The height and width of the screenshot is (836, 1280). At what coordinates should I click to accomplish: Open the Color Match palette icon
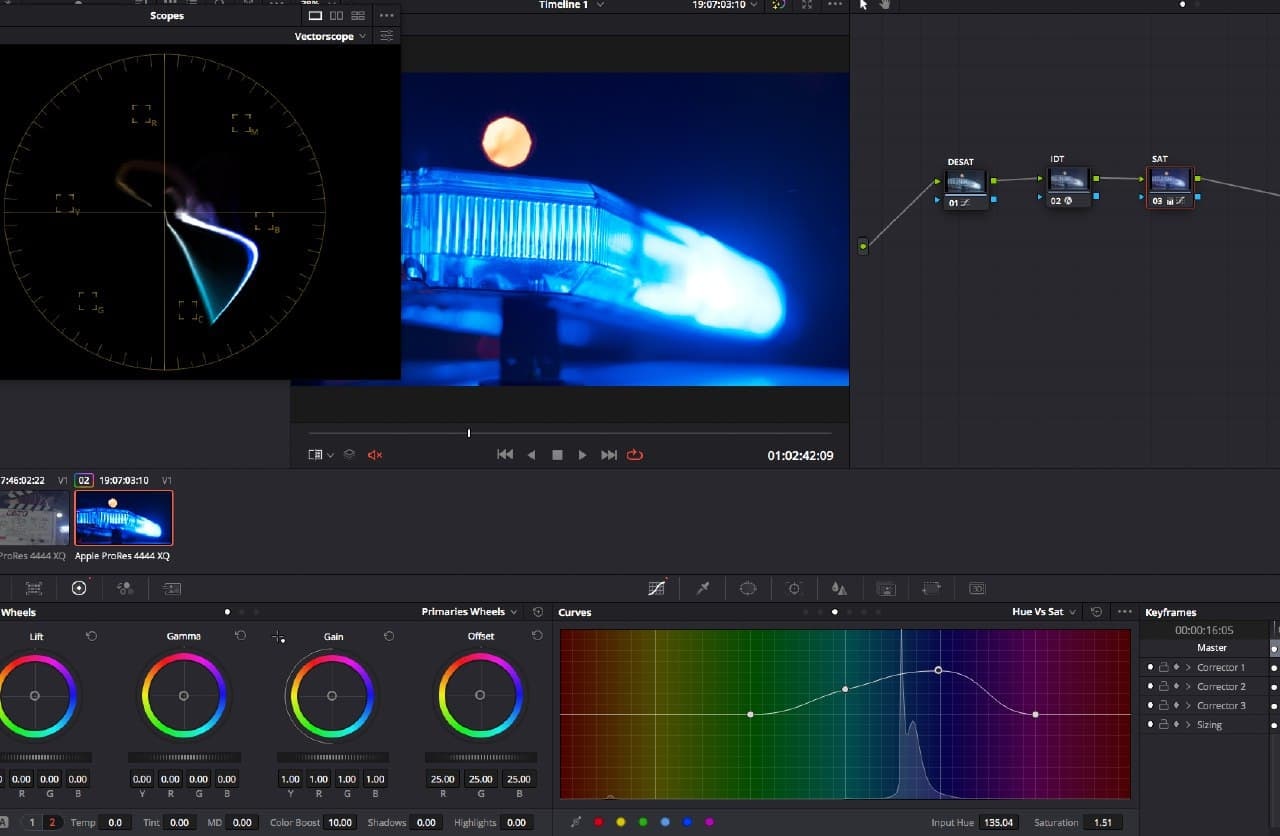33,588
